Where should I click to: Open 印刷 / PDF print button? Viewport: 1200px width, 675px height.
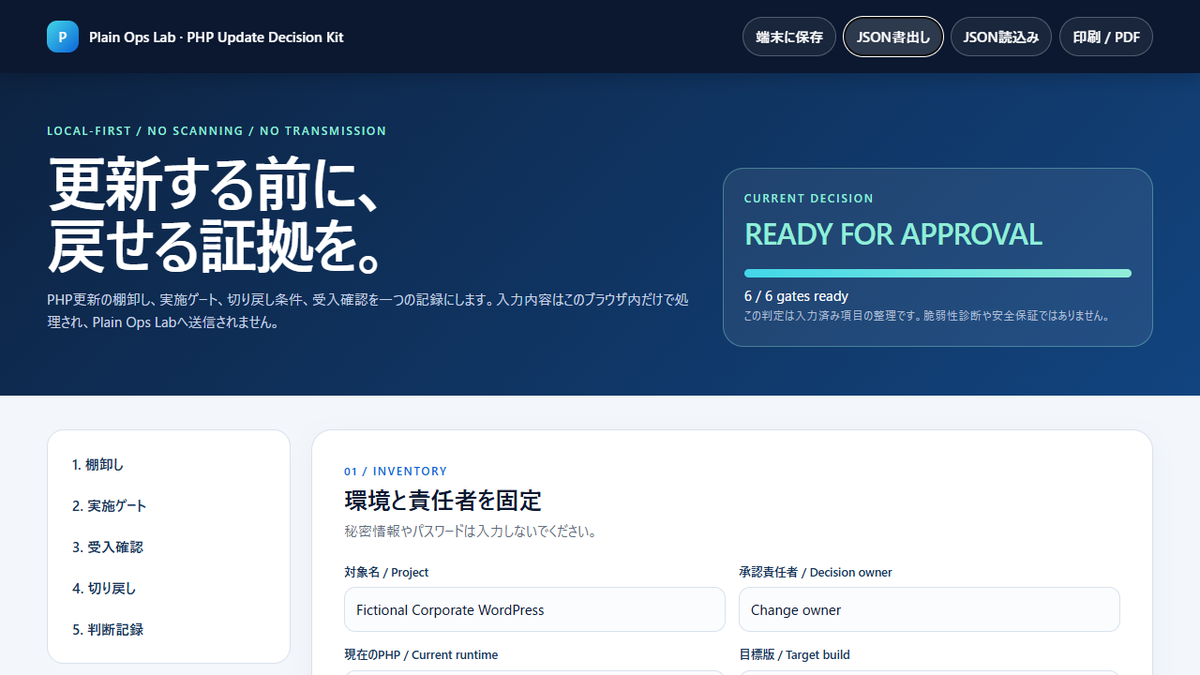coord(1106,37)
